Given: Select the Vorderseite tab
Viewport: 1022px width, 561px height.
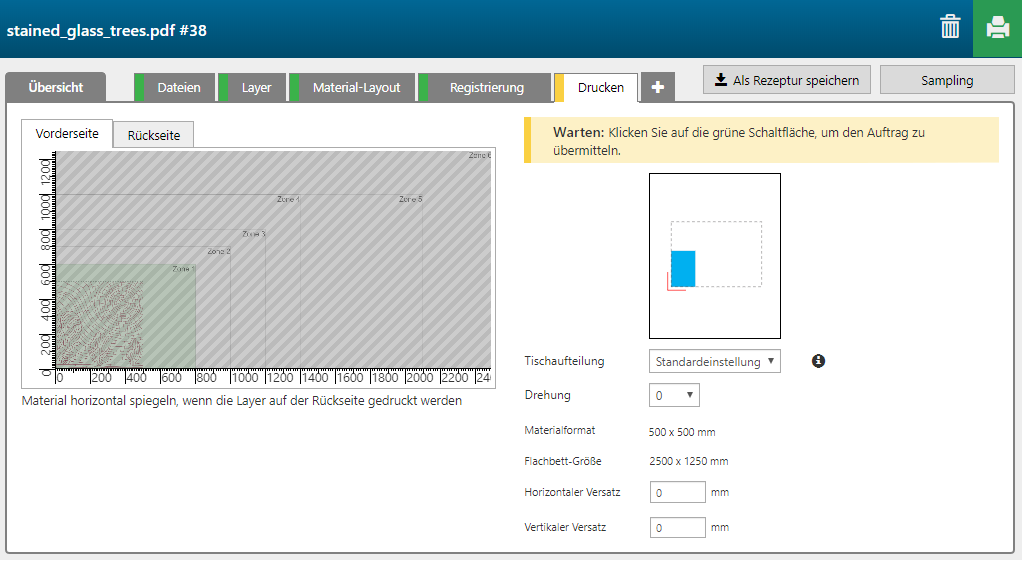Looking at the screenshot, I should click(x=67, y=134).
